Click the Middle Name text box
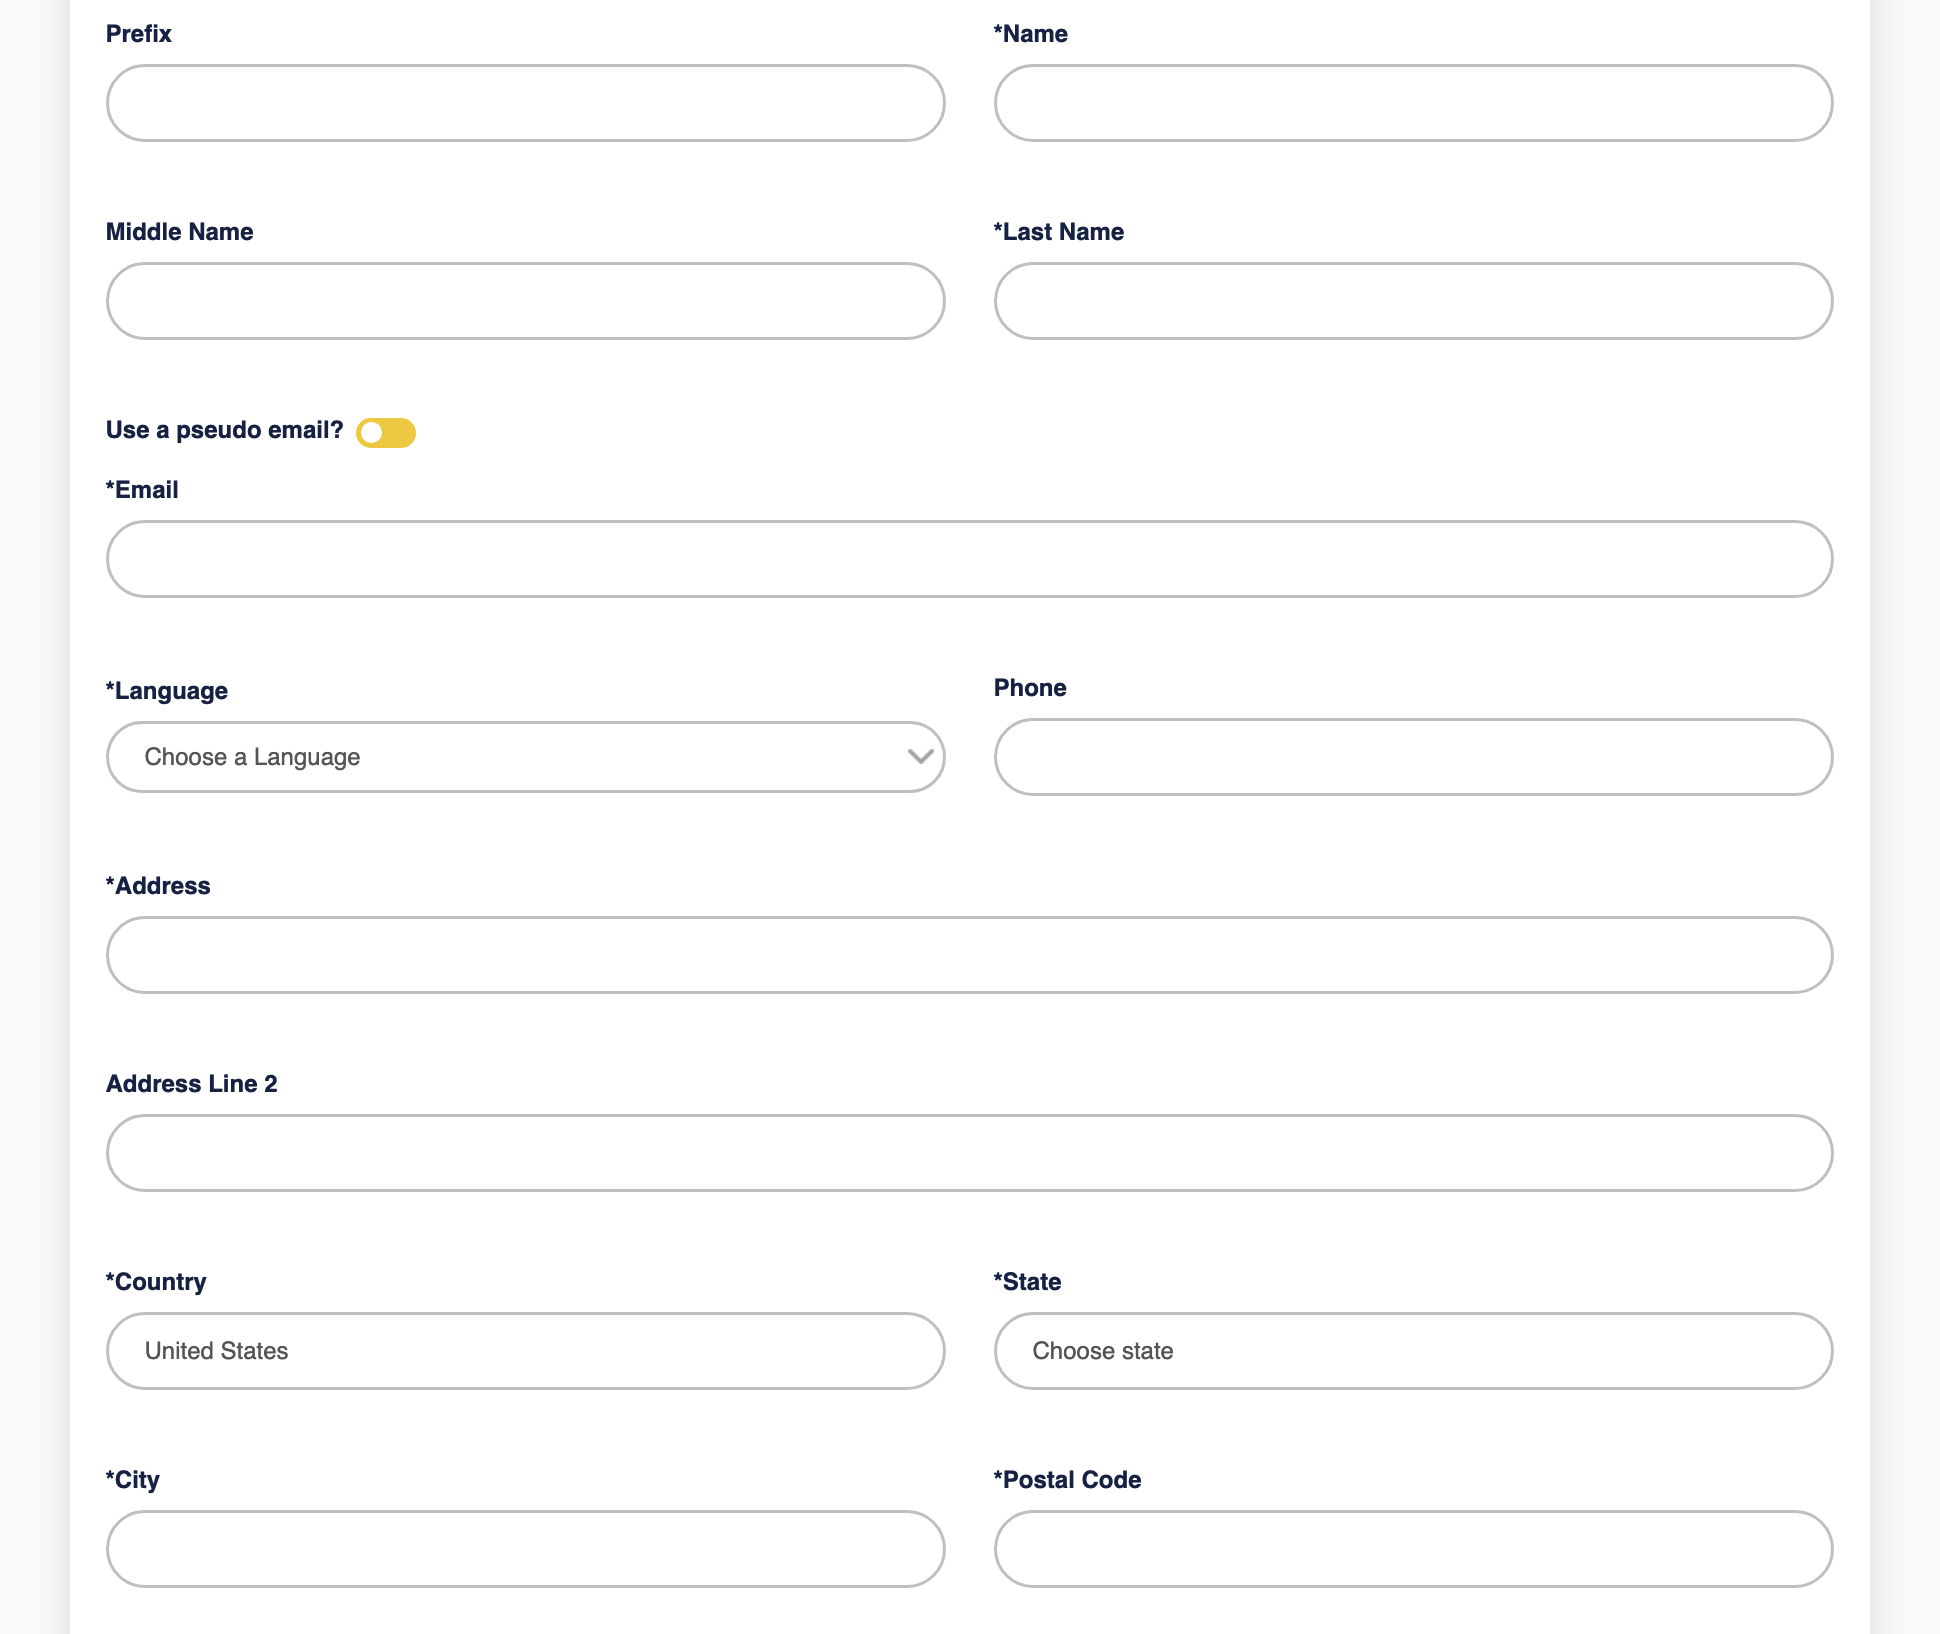Screen dimensions: 1940x1634 coord(524,301)
